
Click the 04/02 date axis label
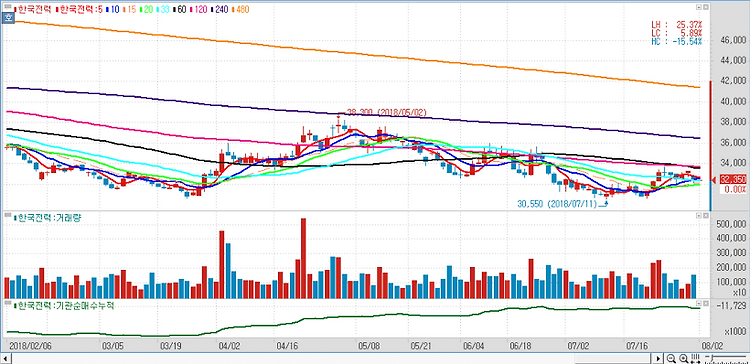[229, 345]
